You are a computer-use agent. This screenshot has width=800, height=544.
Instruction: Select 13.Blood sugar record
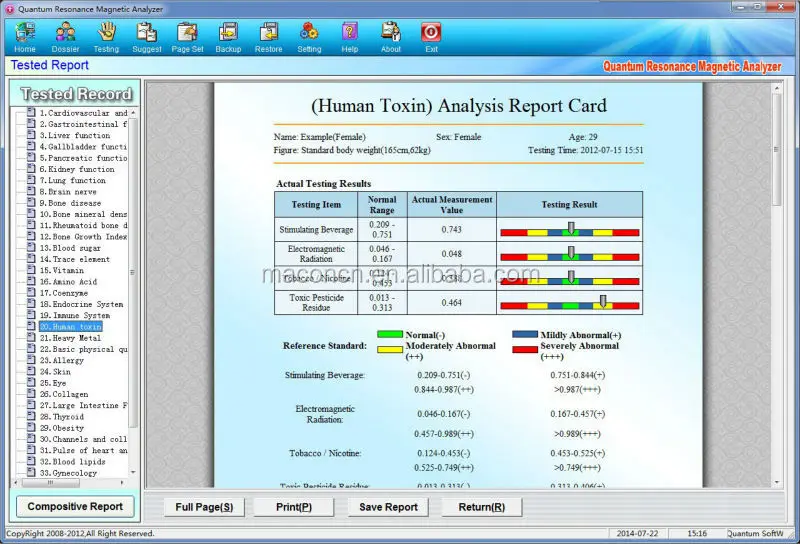pos(70,248)
